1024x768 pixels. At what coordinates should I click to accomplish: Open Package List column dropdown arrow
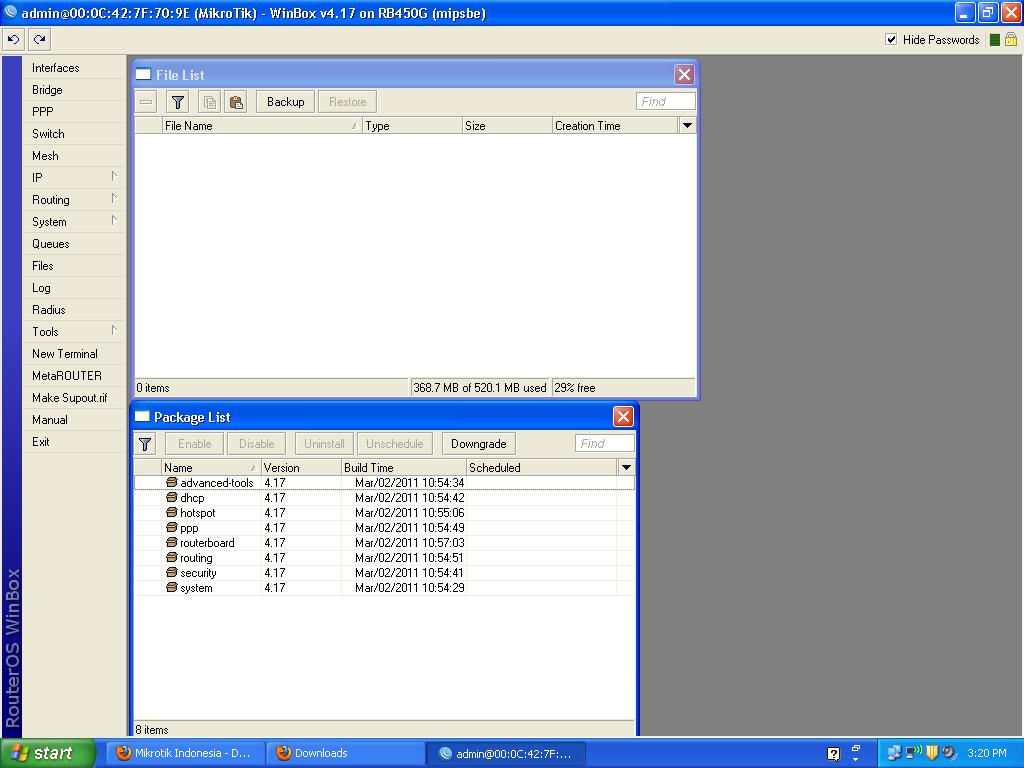626,468
